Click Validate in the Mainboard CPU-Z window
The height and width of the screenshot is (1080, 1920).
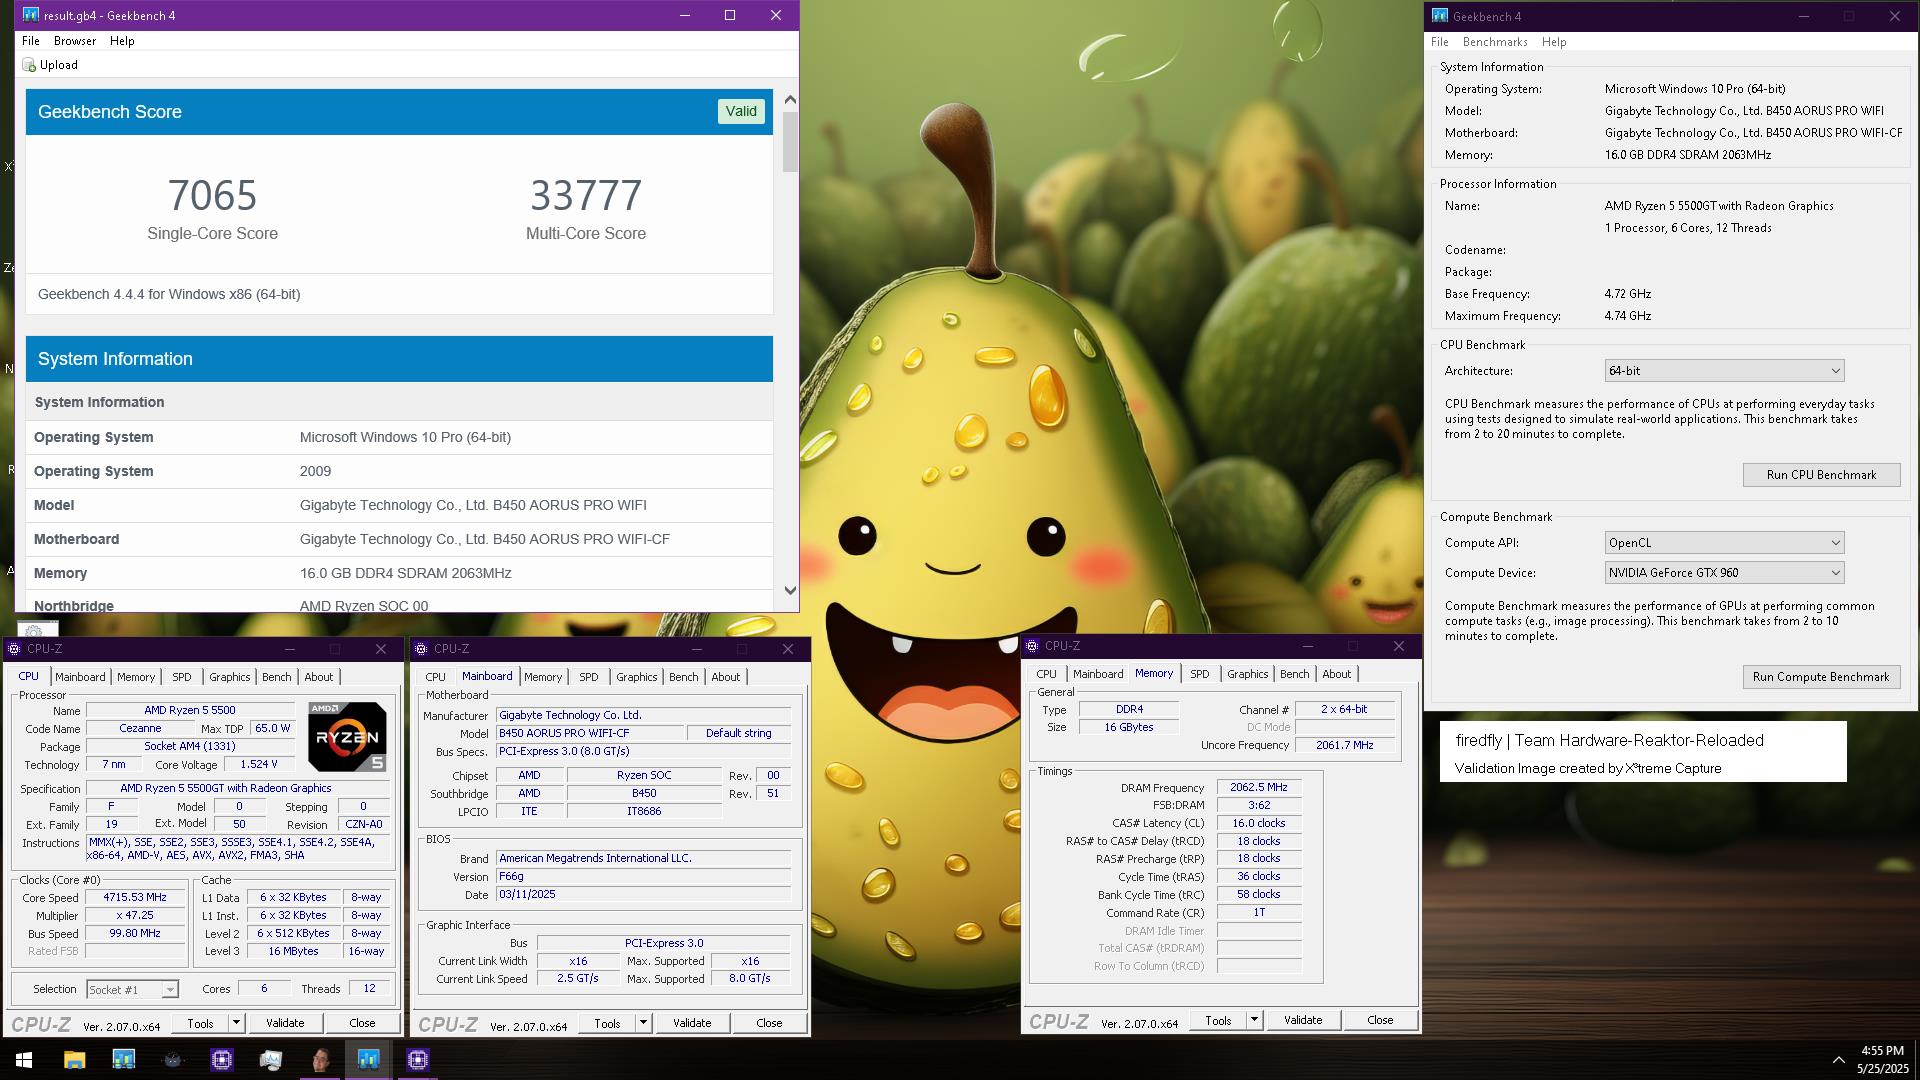[x=692, y=1023]
